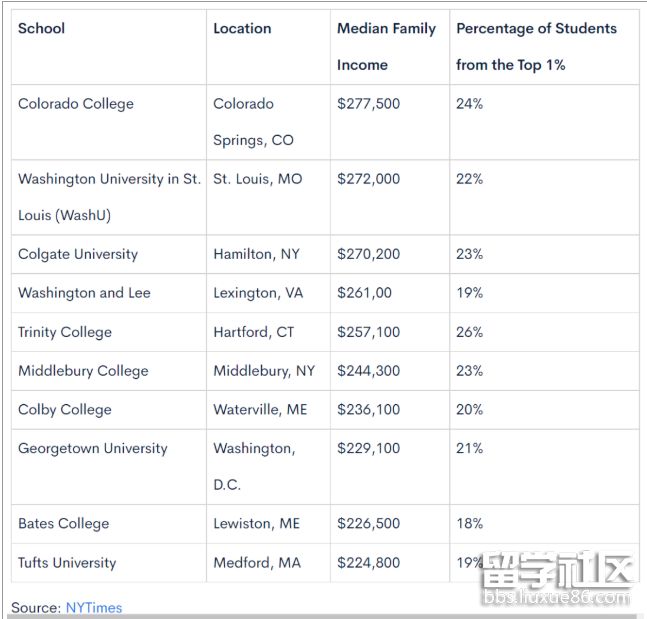Select the Tufts University cell

[67, 563]
